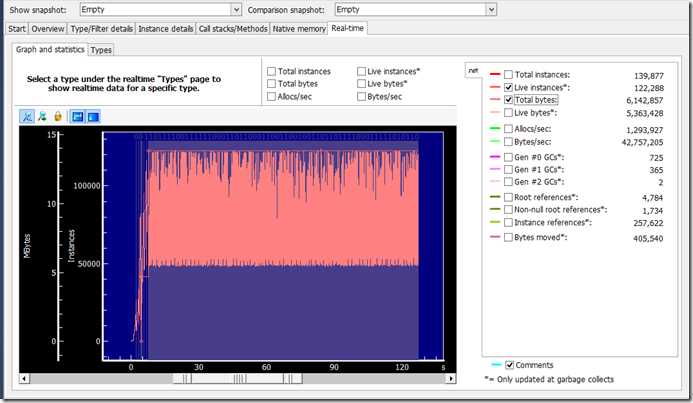Switch to the Types sub-tab

[101, 50]
